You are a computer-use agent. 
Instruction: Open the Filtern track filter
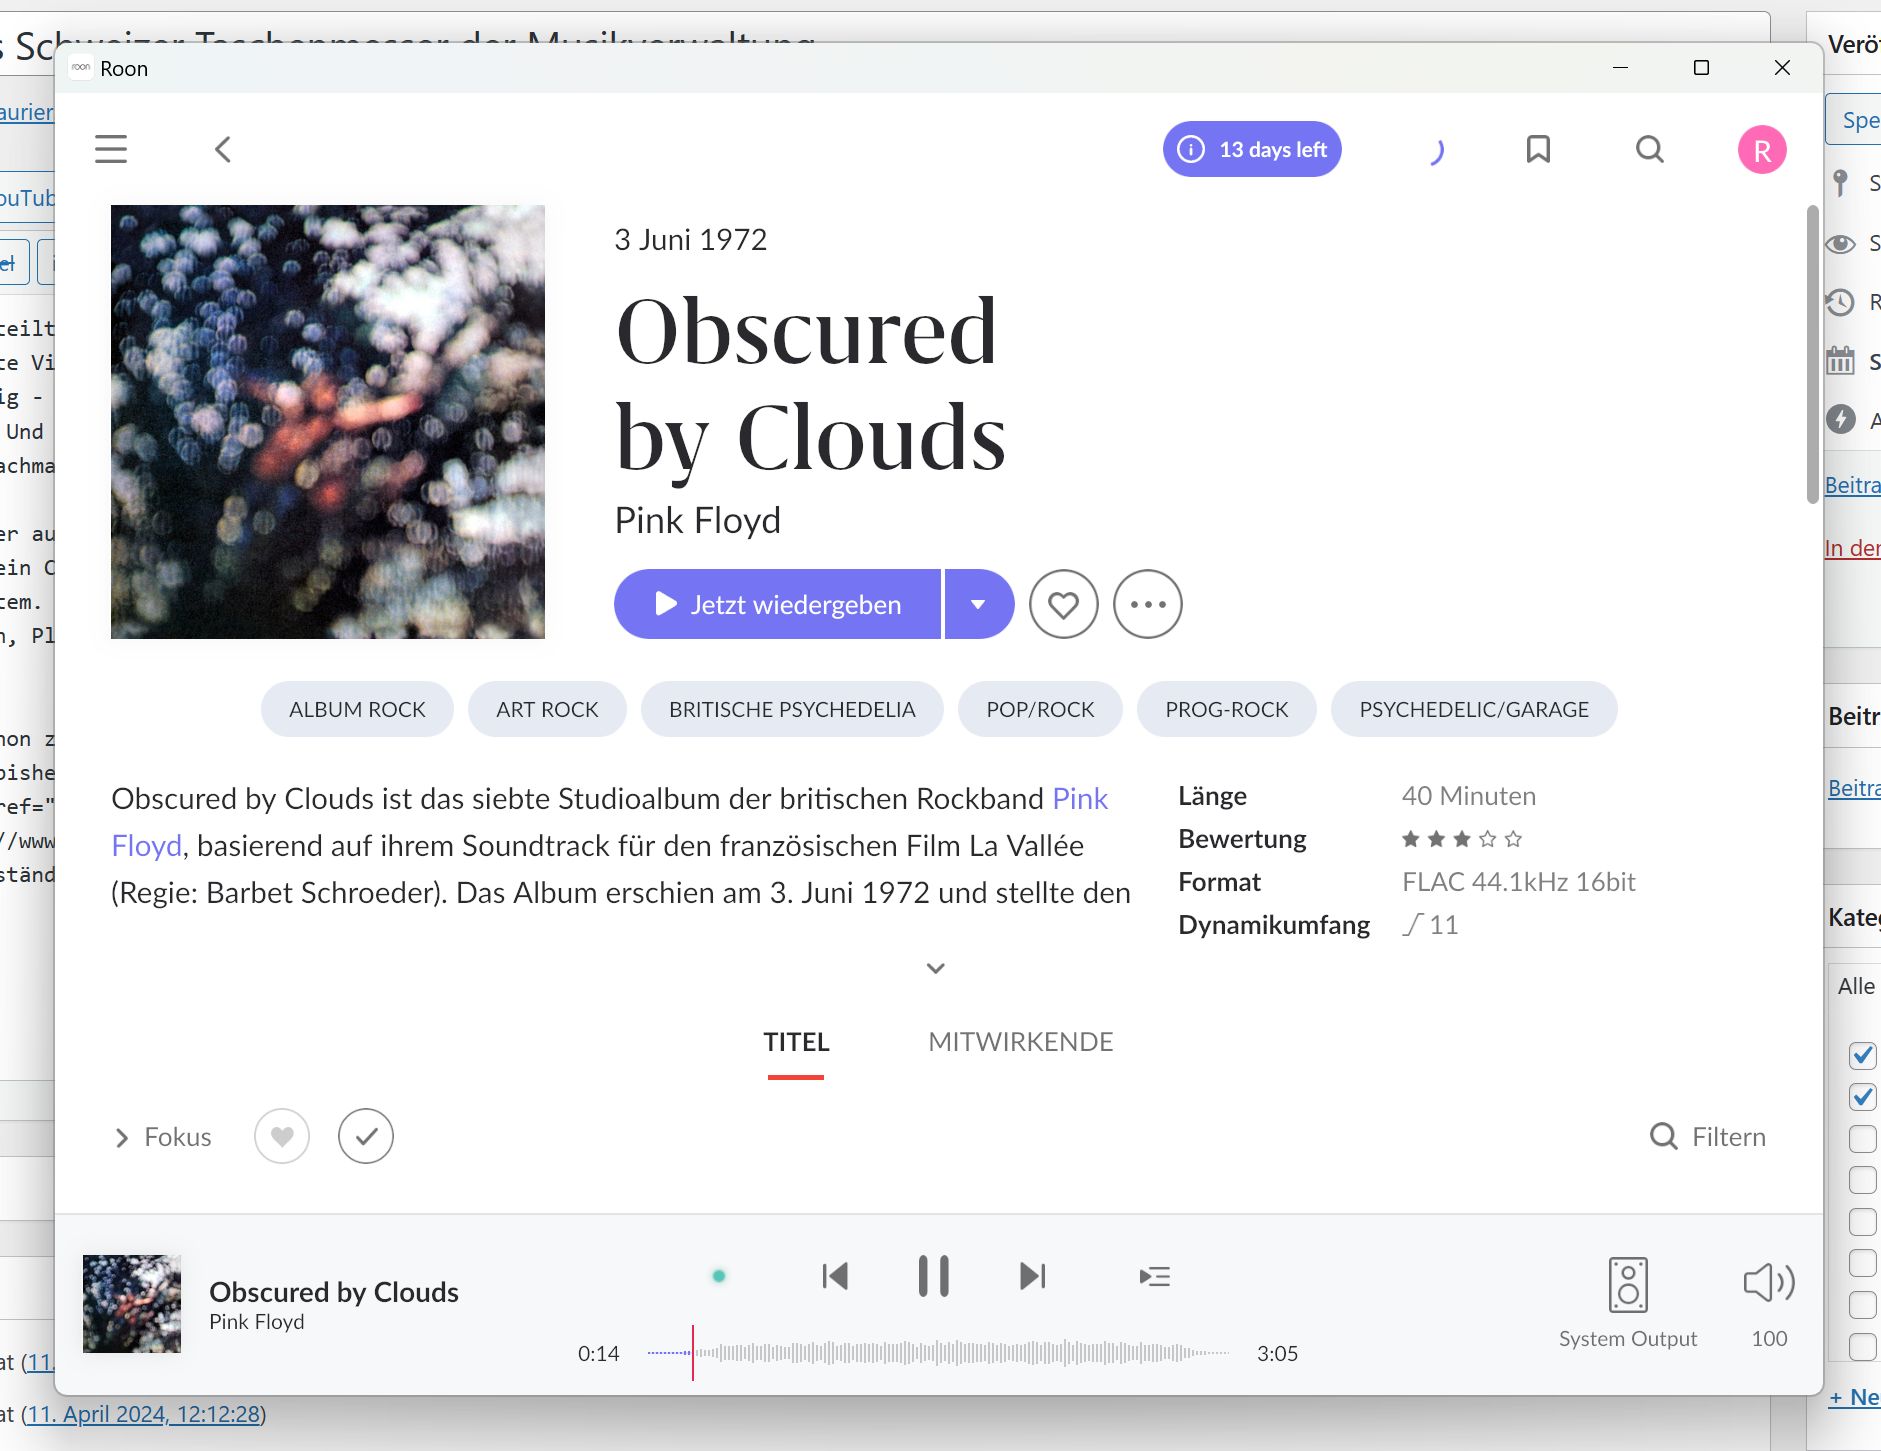(x=1708, y=1137)
